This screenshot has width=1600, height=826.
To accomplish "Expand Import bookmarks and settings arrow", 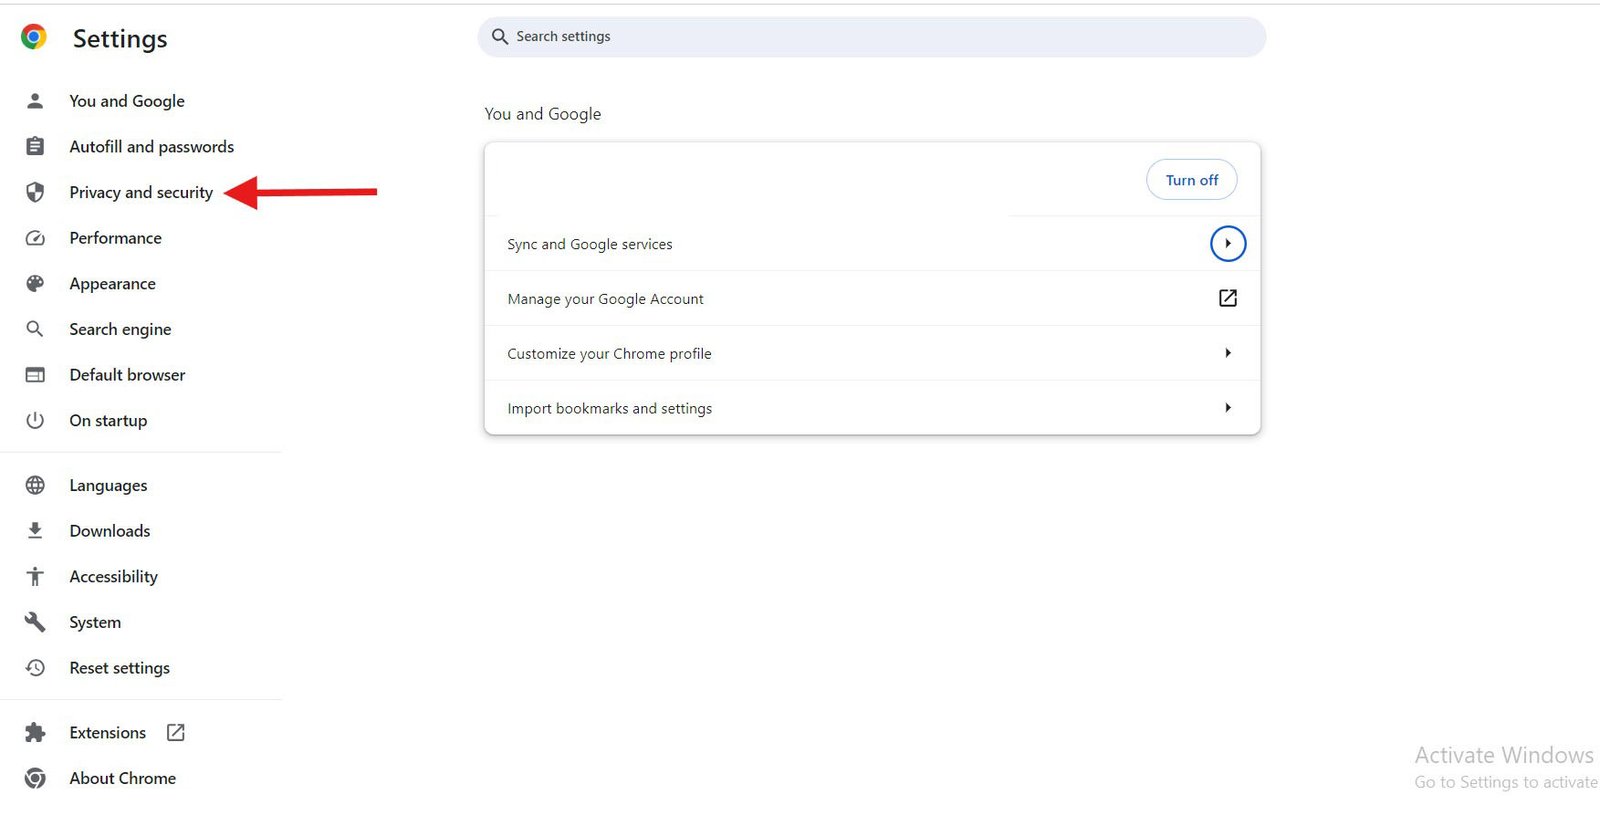I will click(x=1228, y=408).
